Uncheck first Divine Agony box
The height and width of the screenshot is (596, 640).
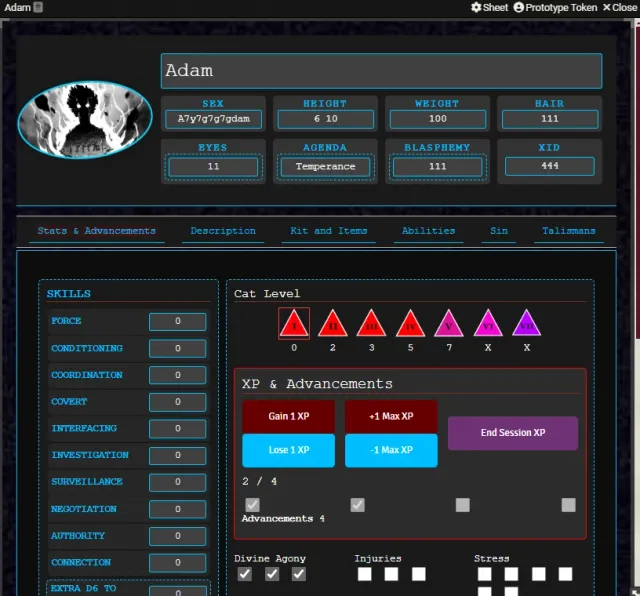(x=245, y=574)
